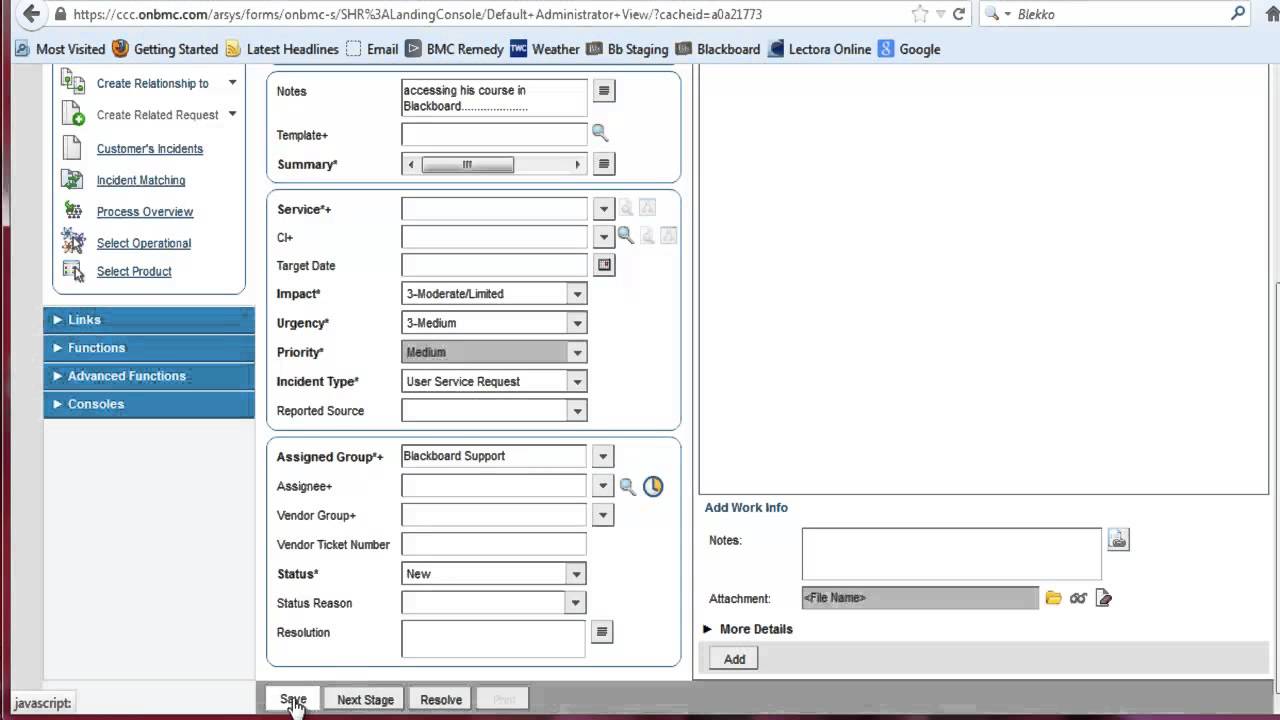Viewport: 1280px width, 720px height.
Task: Open the Status dropdown
Action: coord(576,574)
